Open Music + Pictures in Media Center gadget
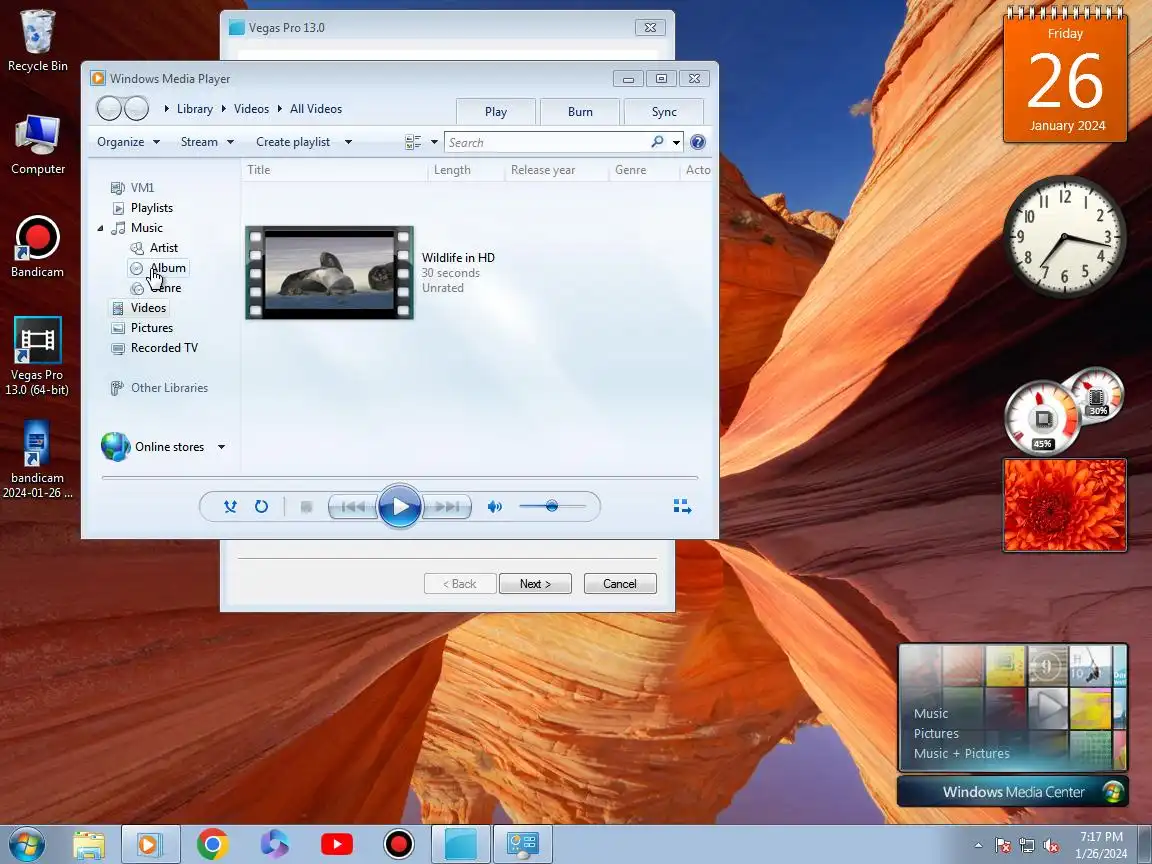The width and height of the screenshot is (1152, 864). [x=962, y=753]
